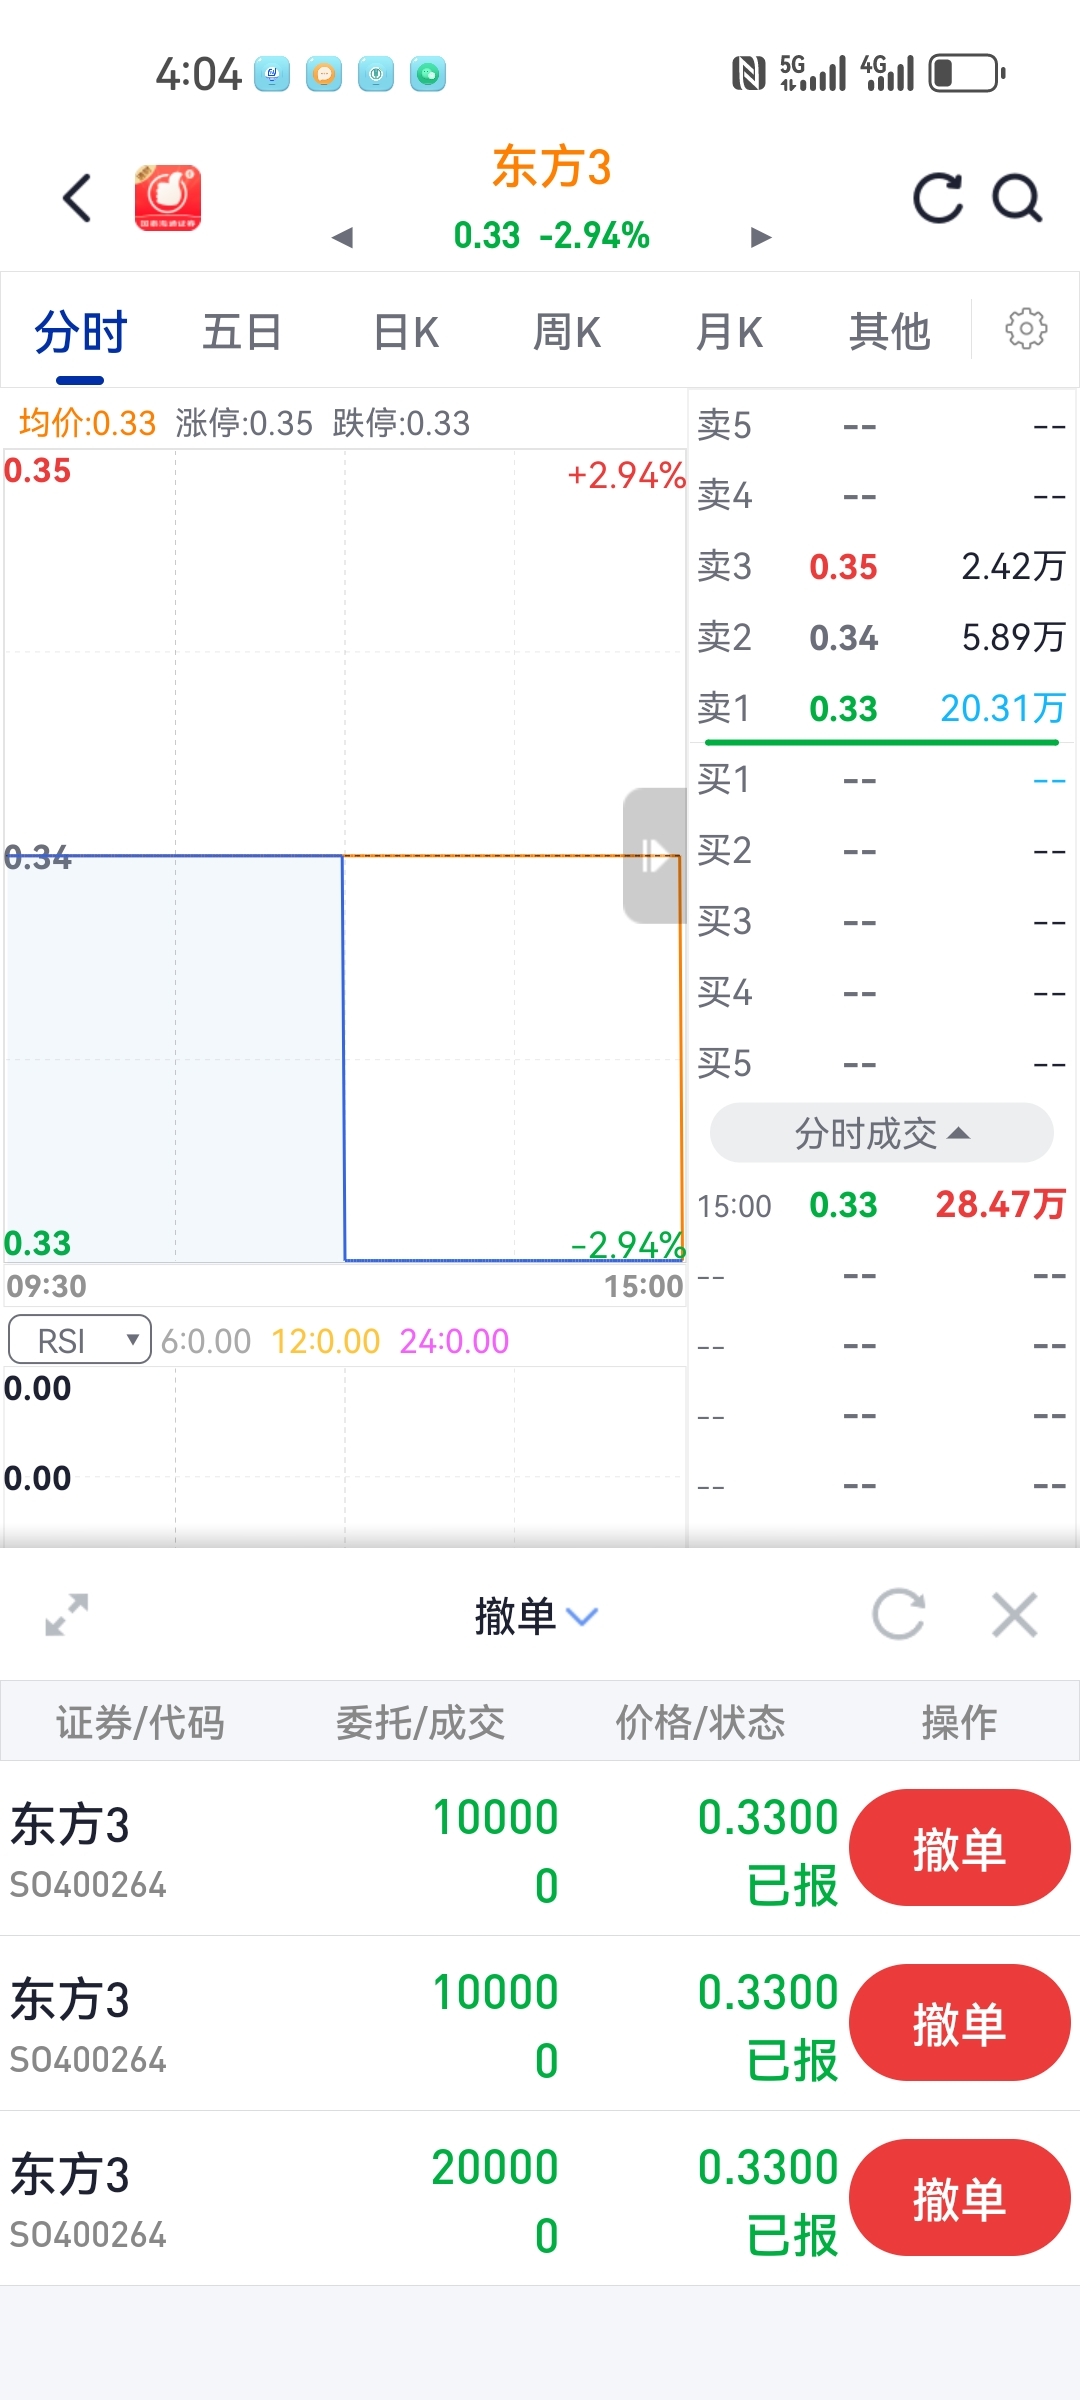Switch to the 日K tab
The image size is (1080, 2400).
(x=406, y=332)
